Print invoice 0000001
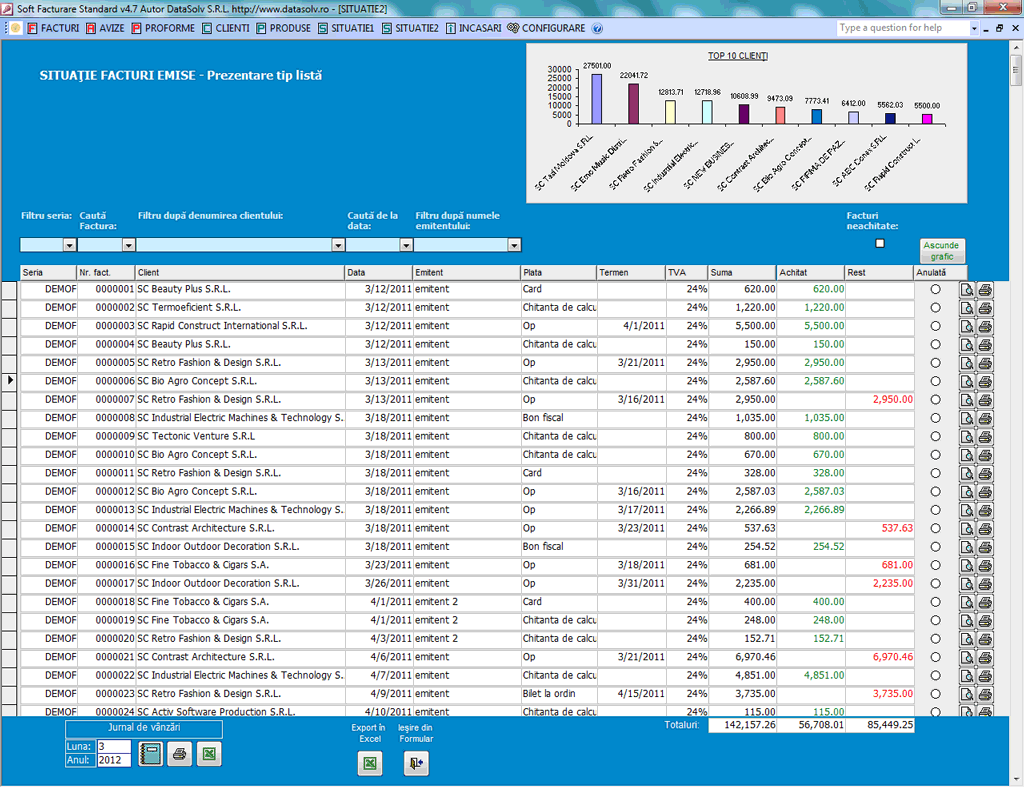Image resolution: width=1024 pixels, height=787 pixels. pos(985,289)
